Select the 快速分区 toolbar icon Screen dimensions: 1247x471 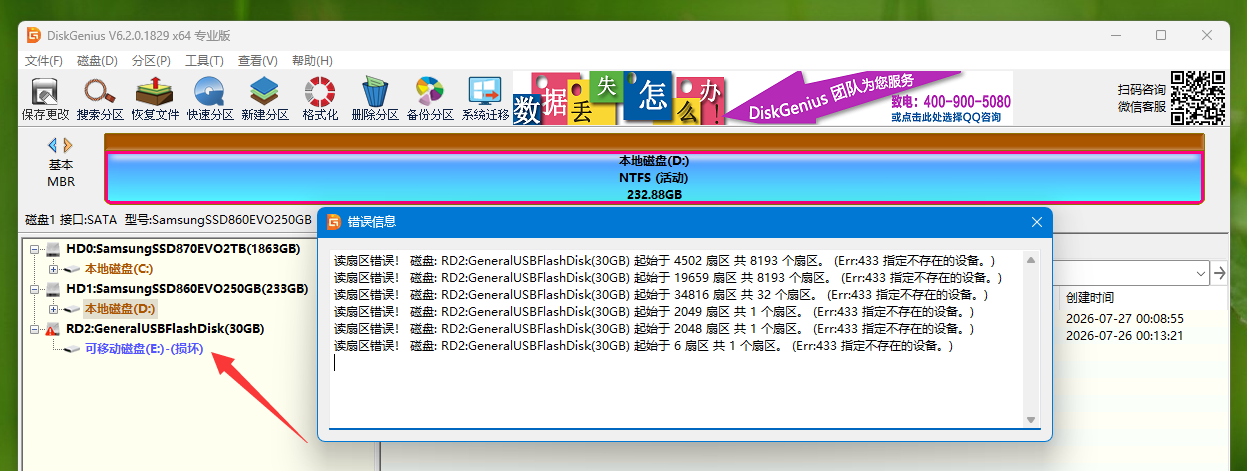pyautogui.click(x=210, y=99)
